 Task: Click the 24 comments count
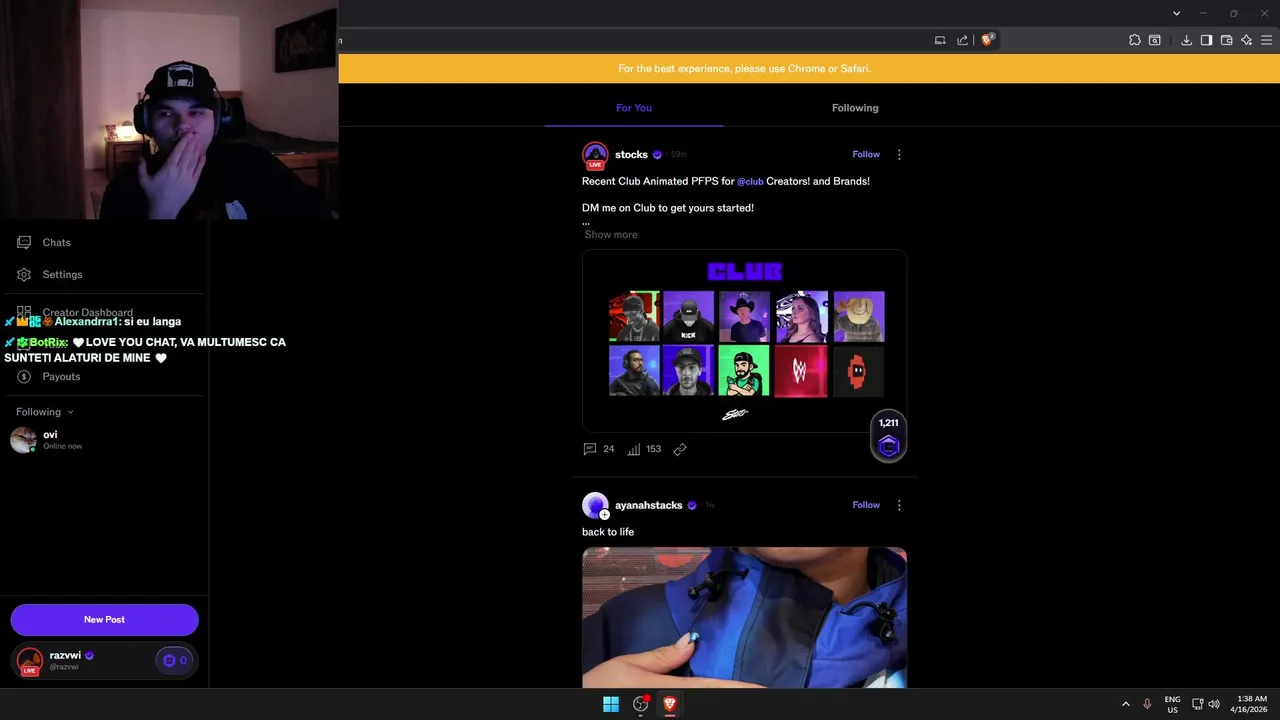[608, 449]
